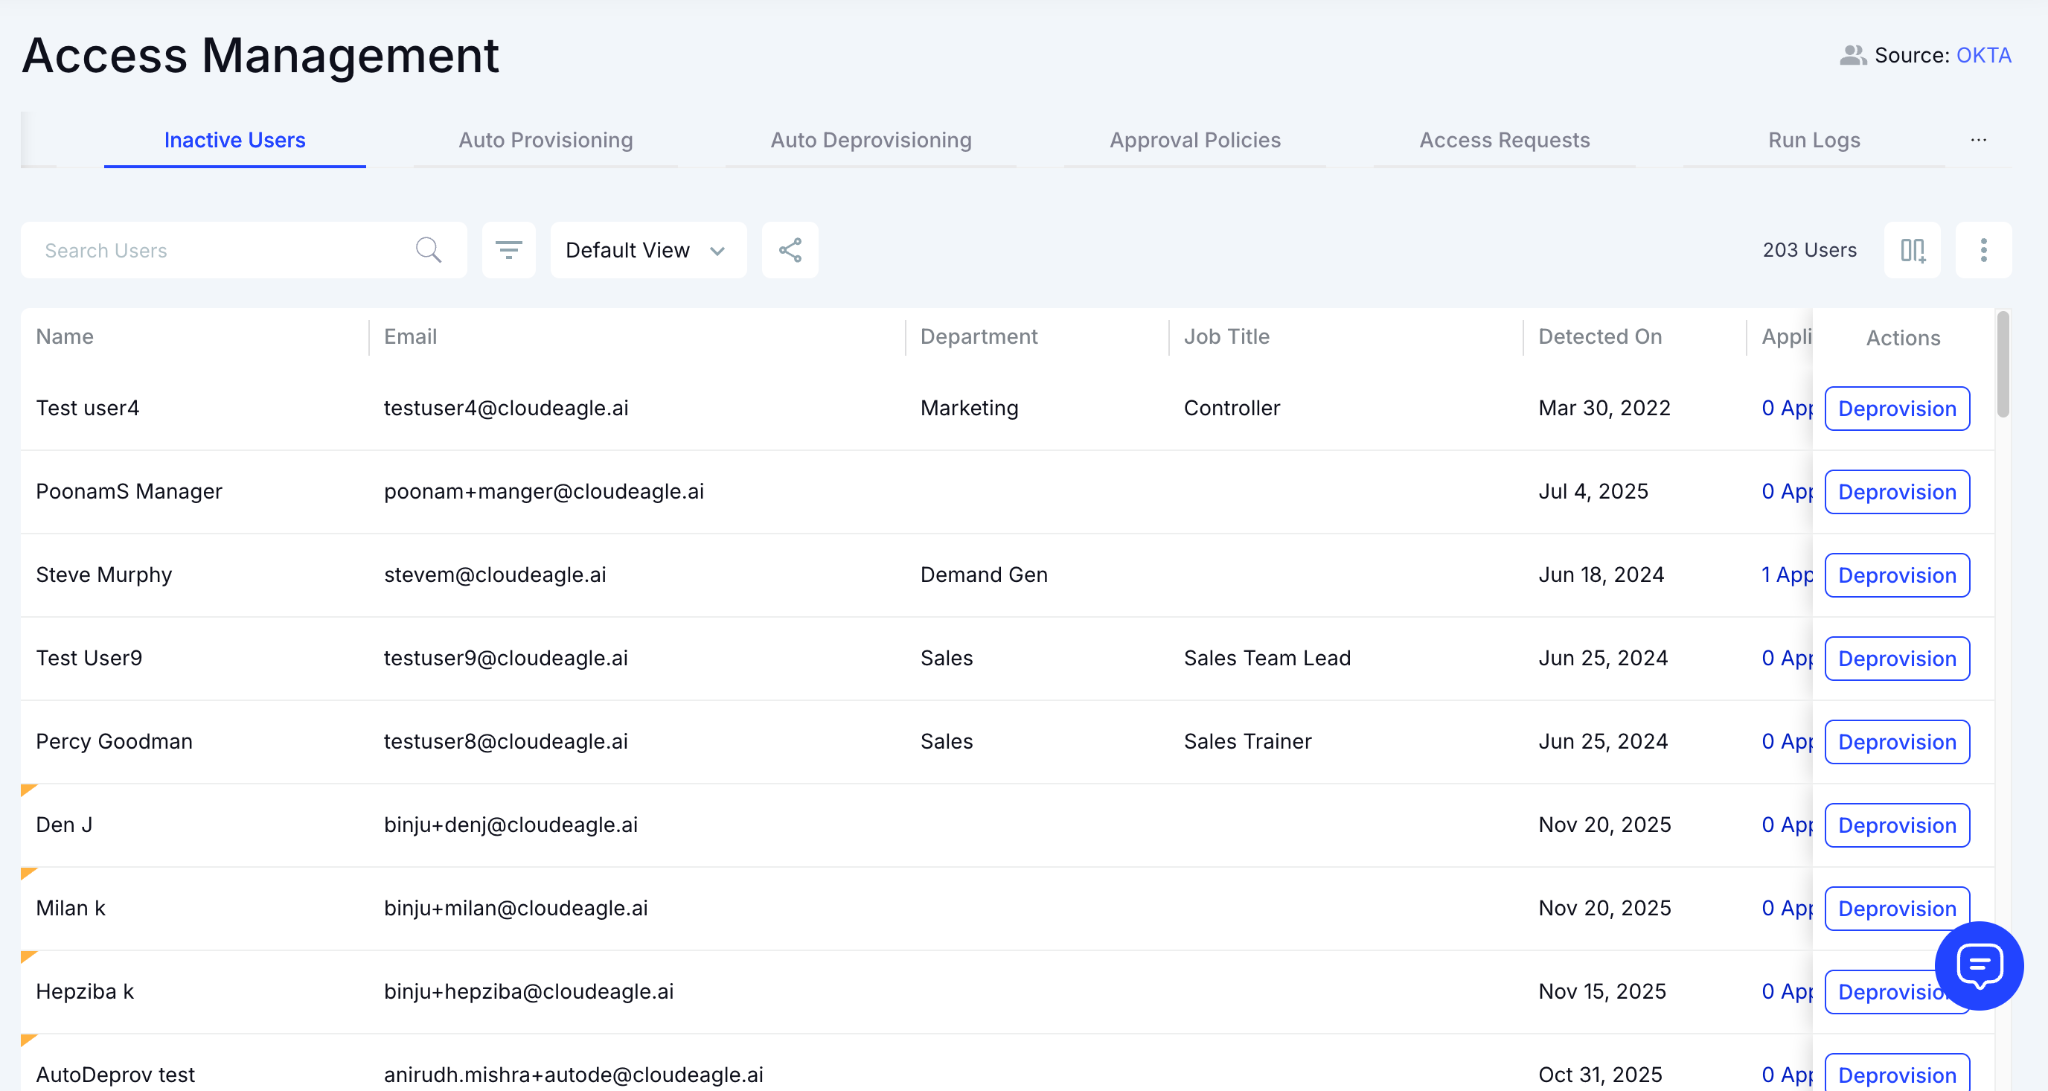Viewport: 2048px width, 1091px height.
Task: Open the filter options icon
Action: [509, 250]
